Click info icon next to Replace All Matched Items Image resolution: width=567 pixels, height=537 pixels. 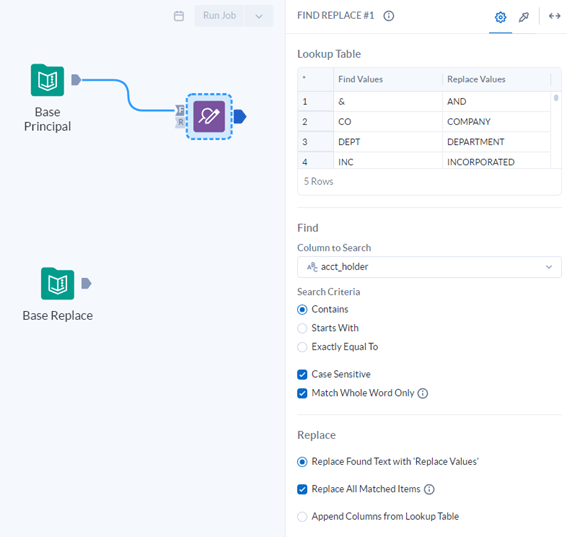(429, 489)
